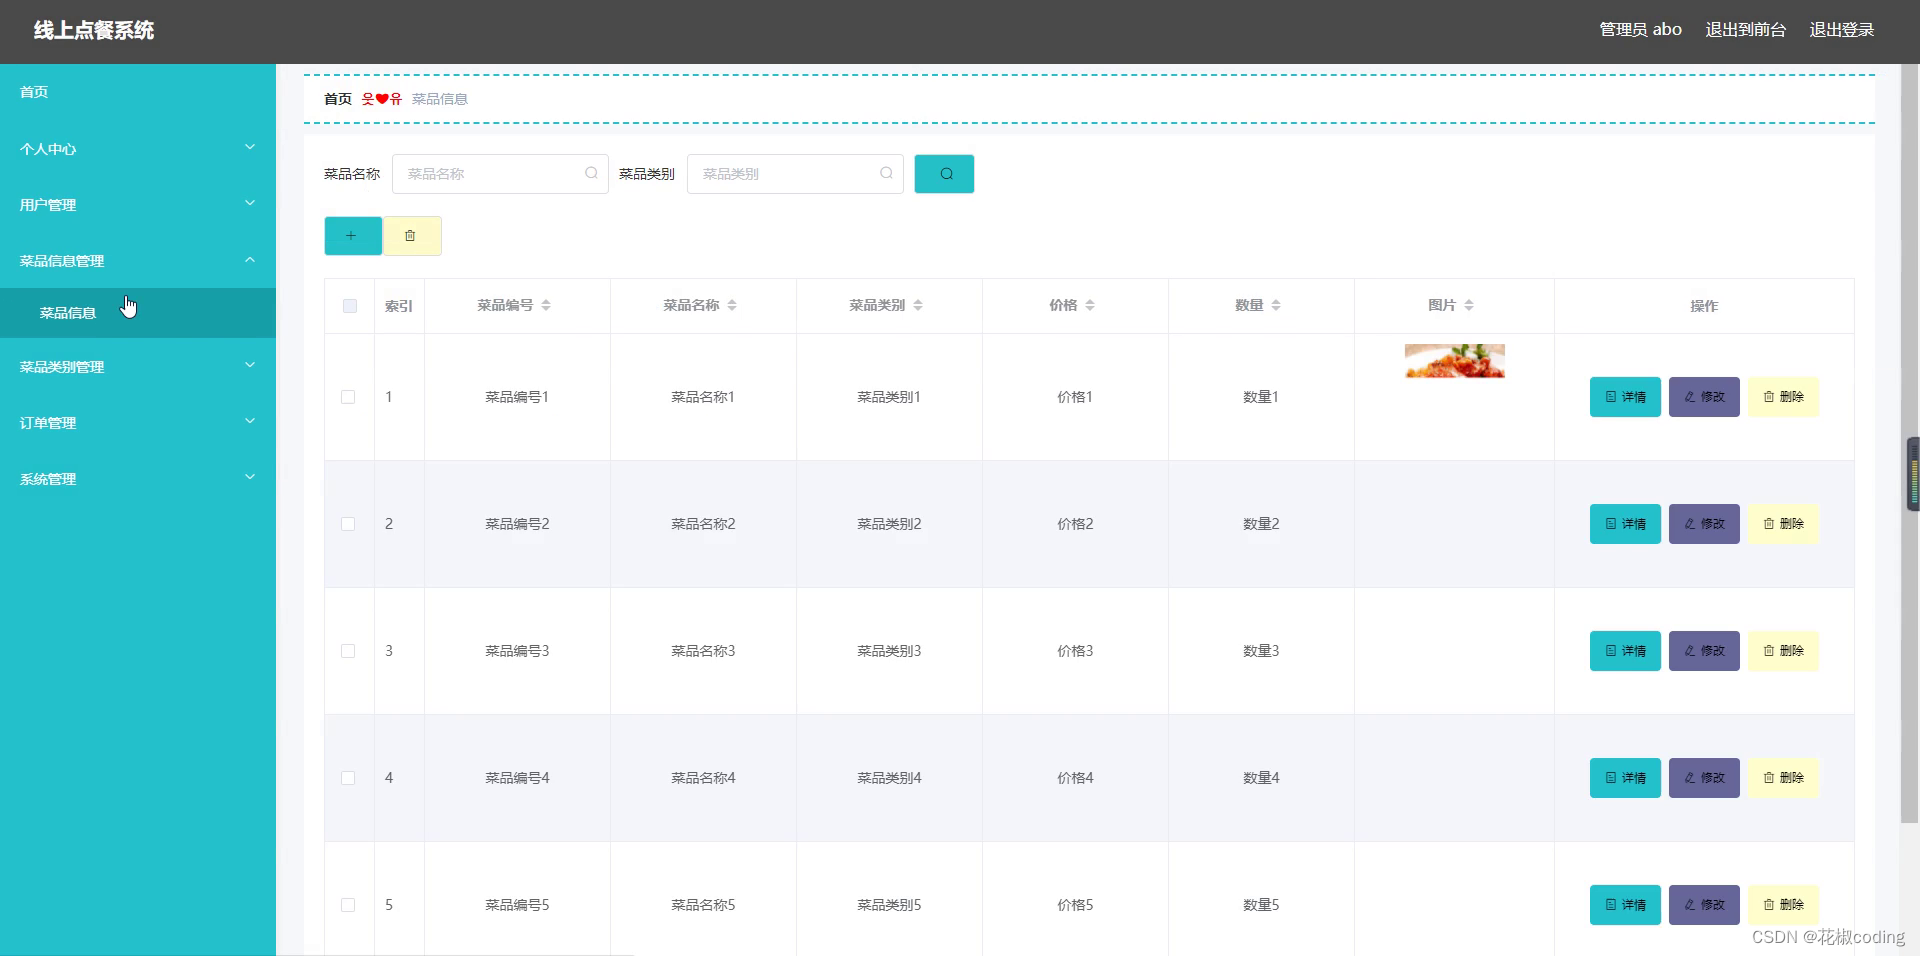Viewport: 1920px width, 956px height.
Task: Expand the 系统管理 sidebar menu
Action: [x=138, y=479]
